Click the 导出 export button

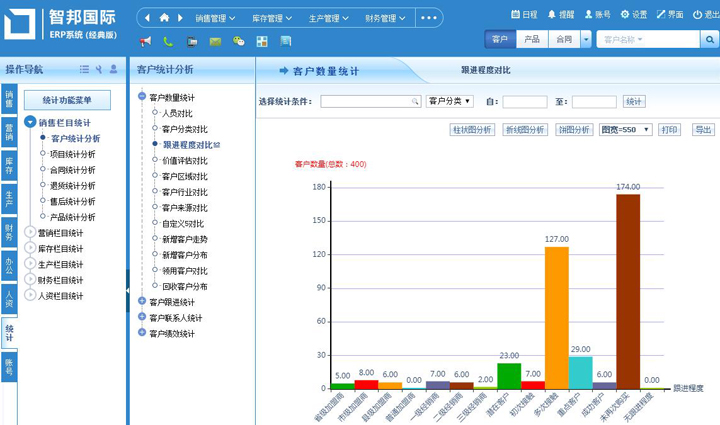[703, 130]
